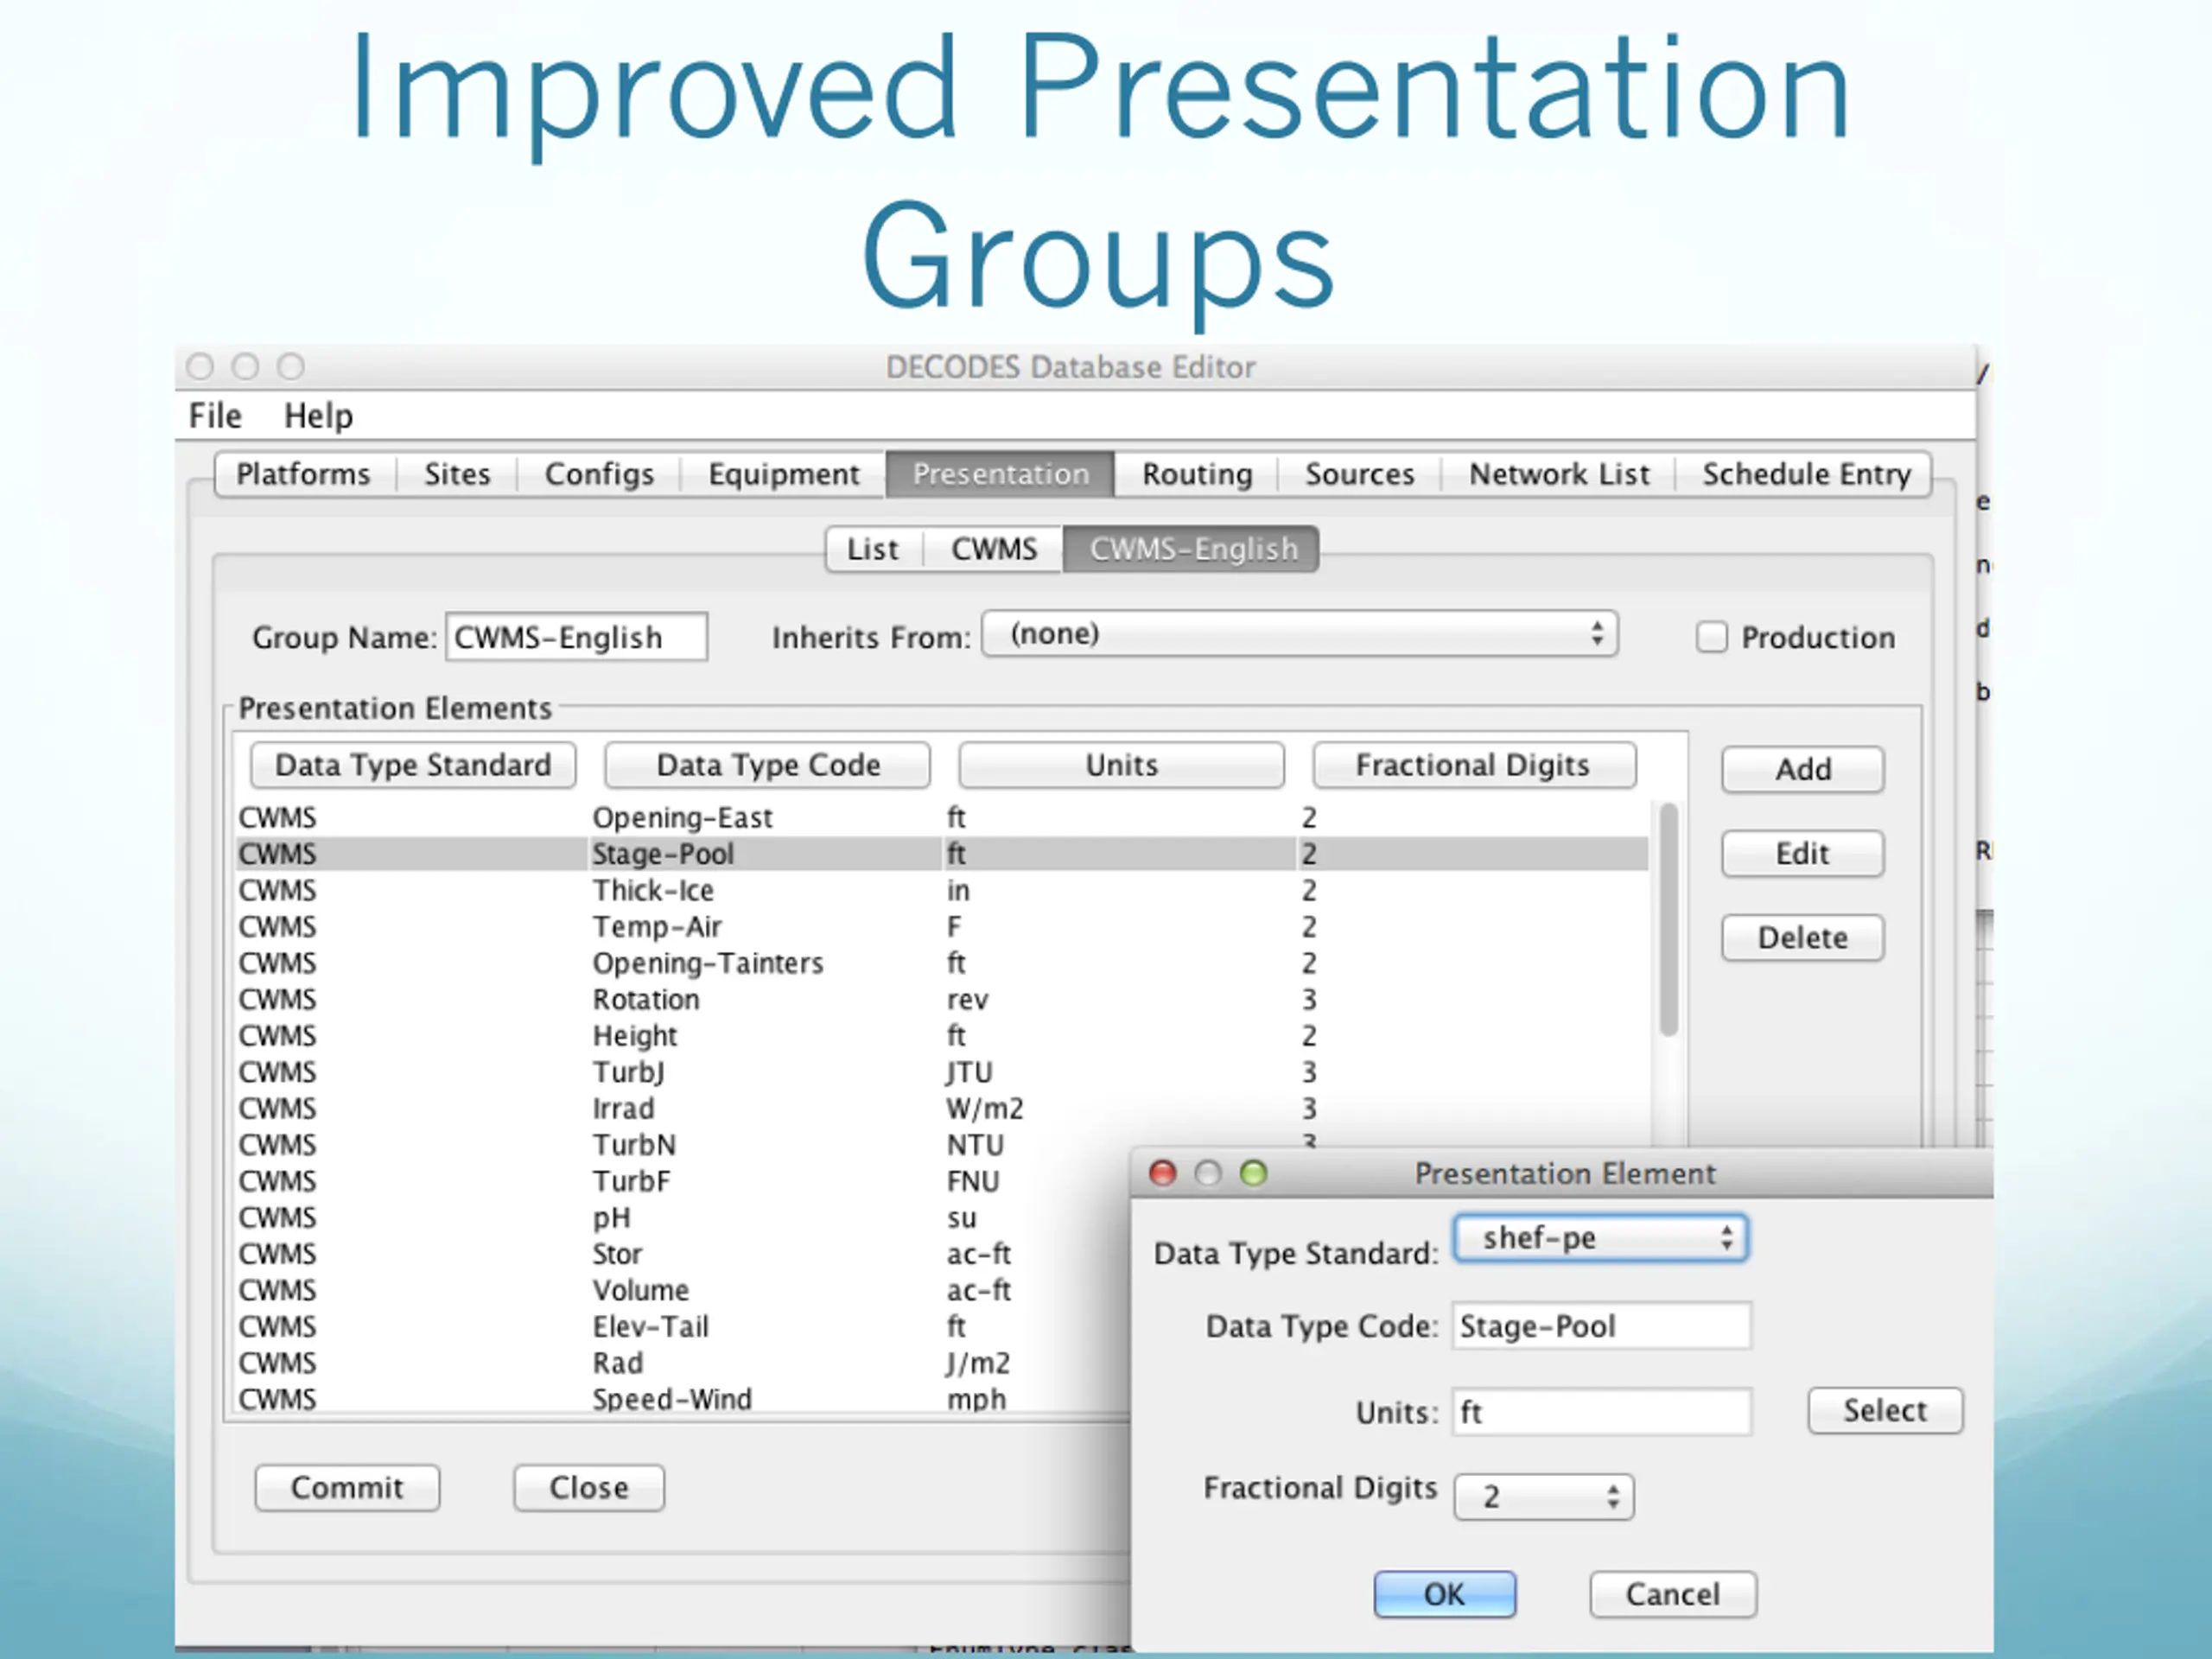This screenshot has width=2212, height=1659.
Task: Click the Close button
Action: (589, 1488)
